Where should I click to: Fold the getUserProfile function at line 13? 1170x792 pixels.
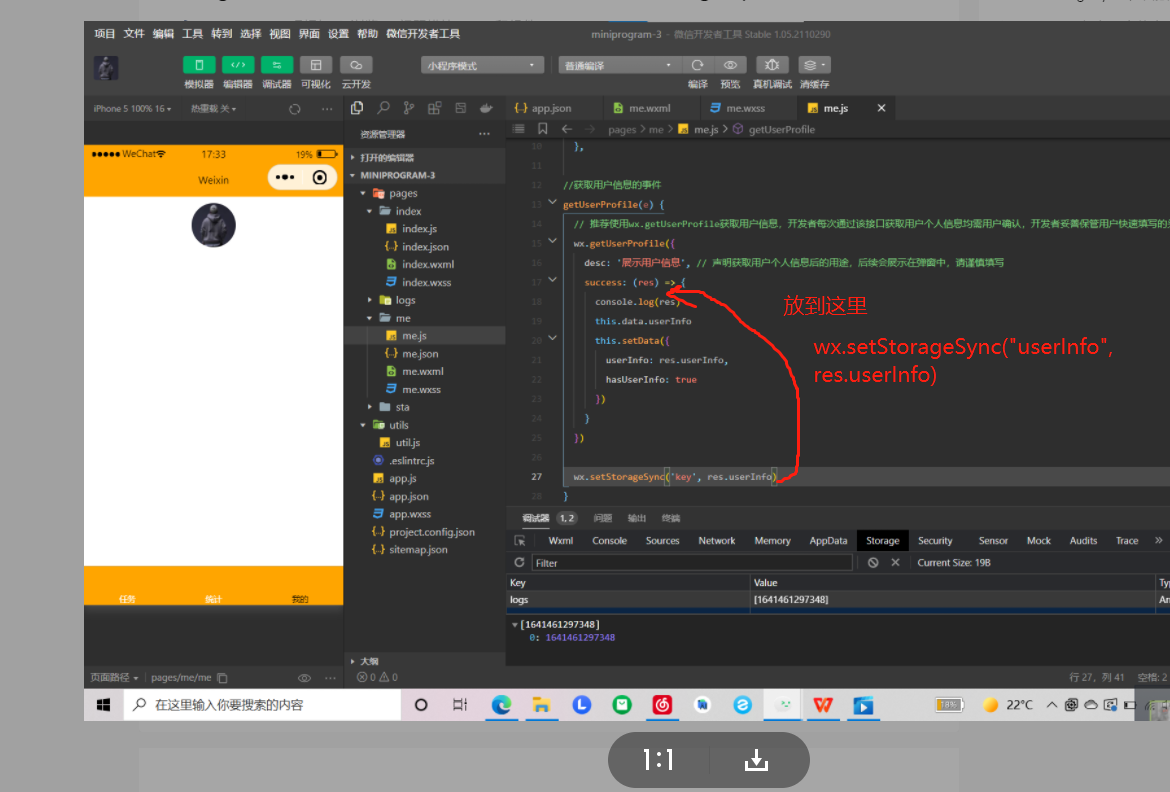coord(552,202)
